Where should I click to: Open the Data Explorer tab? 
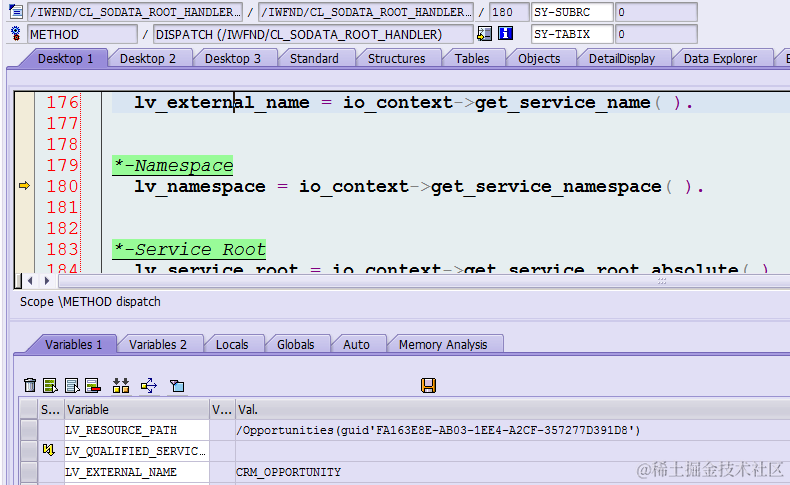click(720, 58)
